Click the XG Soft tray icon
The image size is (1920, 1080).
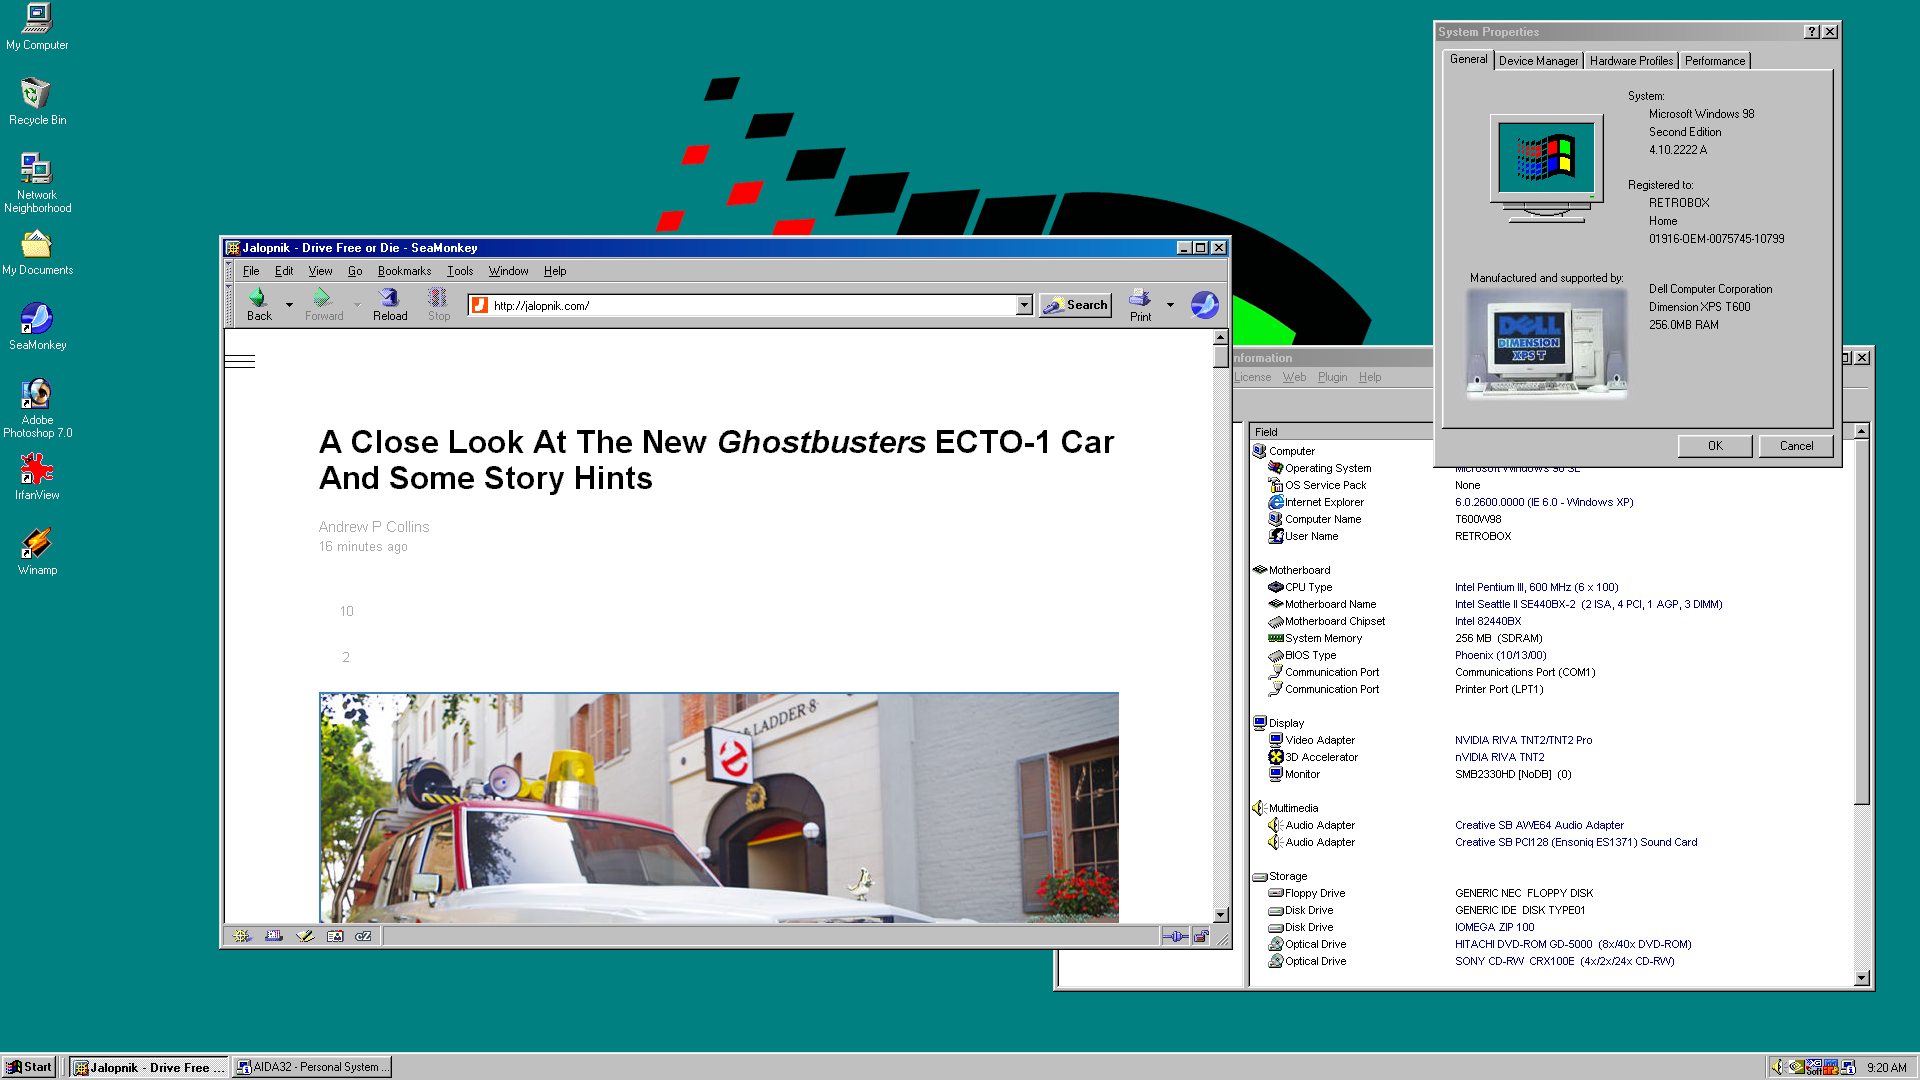point(1814,1067)
